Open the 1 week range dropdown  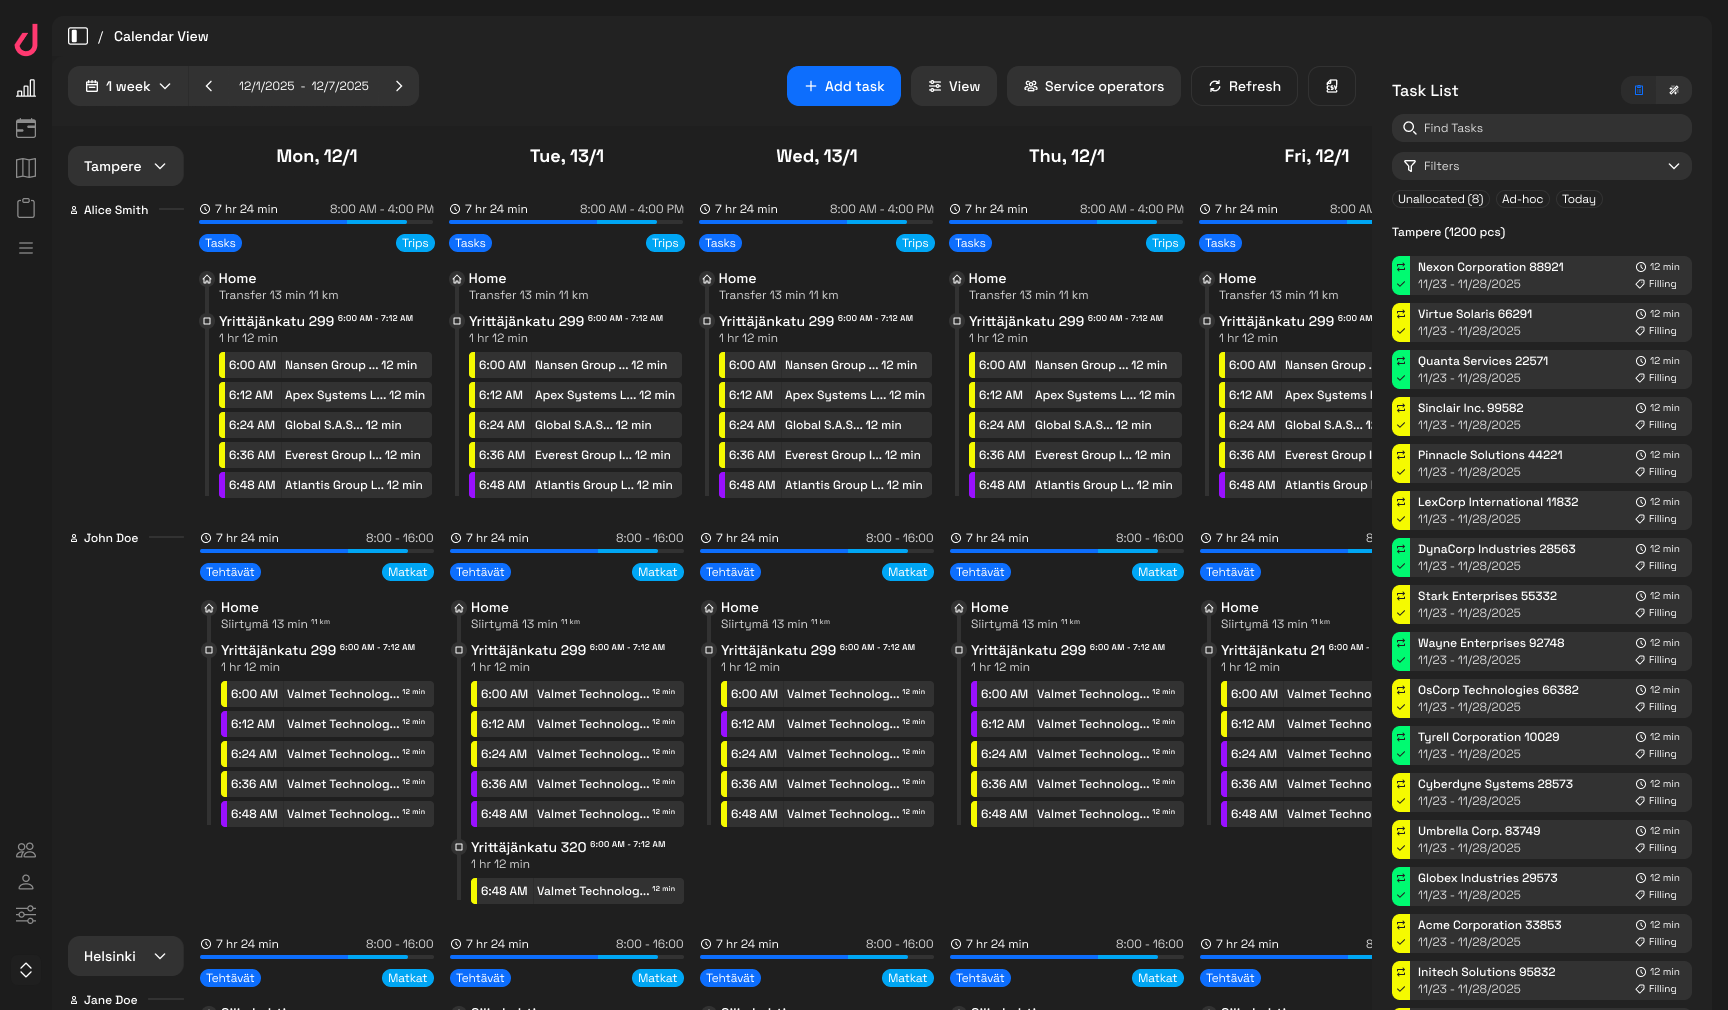tap(128, 86)
